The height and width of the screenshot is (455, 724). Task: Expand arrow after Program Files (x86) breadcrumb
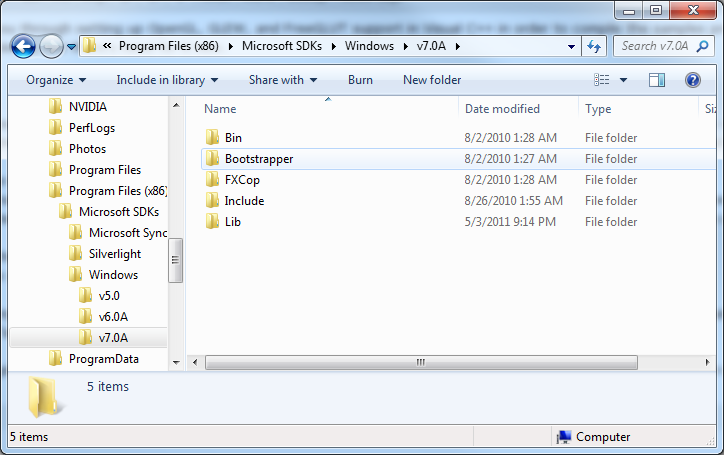[x=230, y=47]
